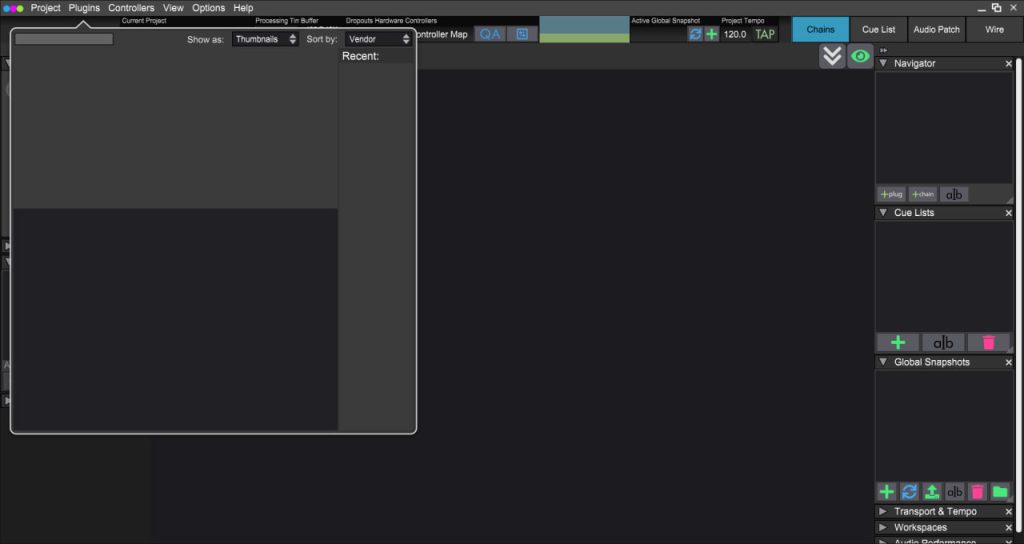Image resolution: width=1024 pixels, height=544 pixels.
Task: Add a new cue list with green plus
Action: click(897, 342)
